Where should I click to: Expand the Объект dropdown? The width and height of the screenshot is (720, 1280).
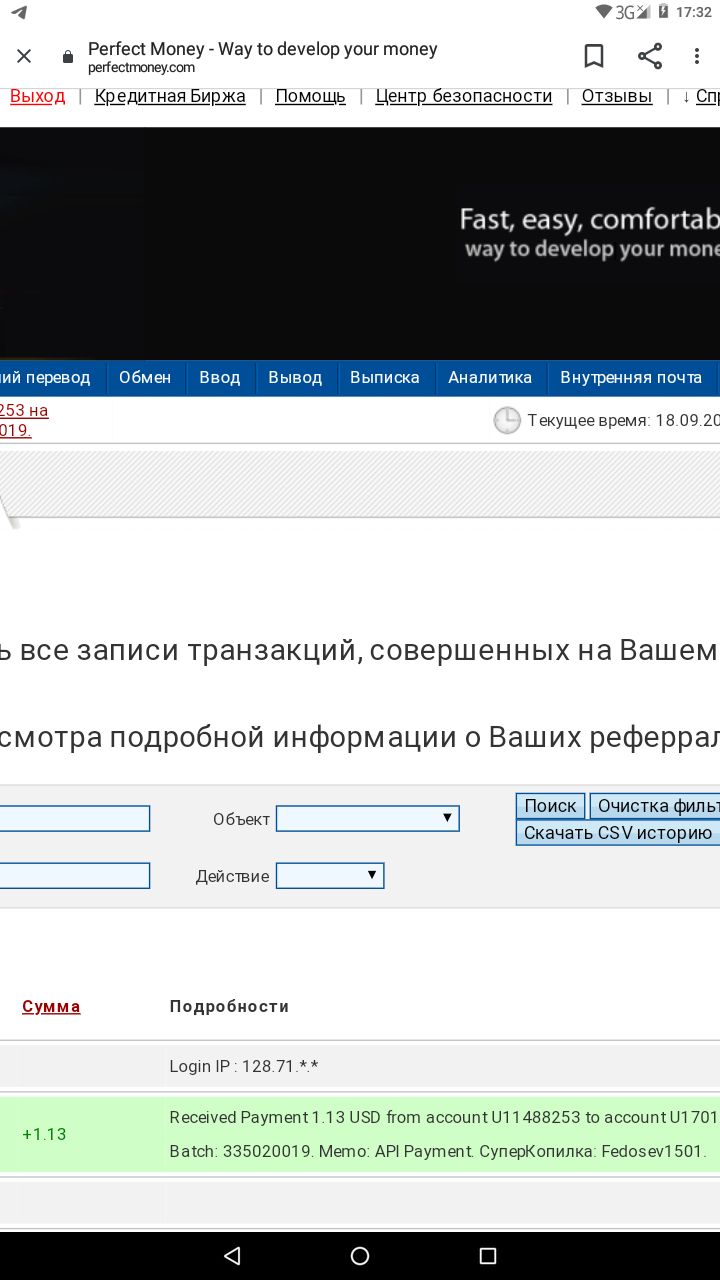[368, 819]
